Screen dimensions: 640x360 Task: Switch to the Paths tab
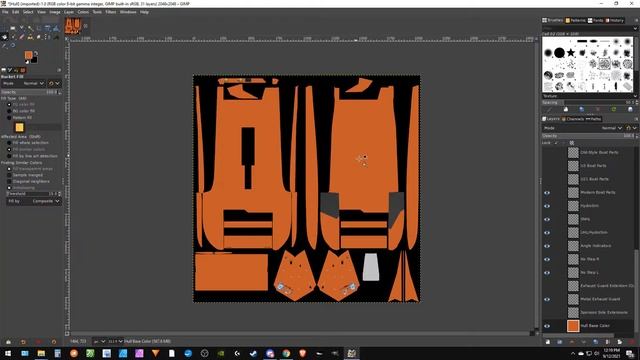pos(593,119)
